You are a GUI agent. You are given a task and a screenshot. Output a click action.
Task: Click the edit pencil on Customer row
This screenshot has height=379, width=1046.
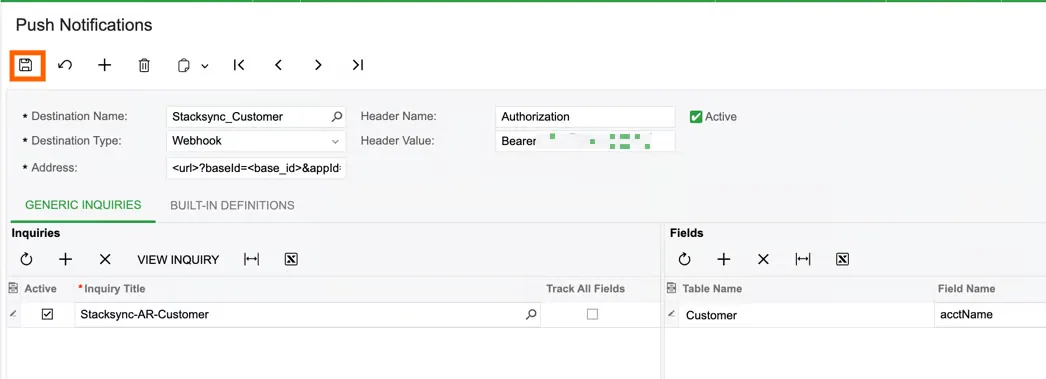tap(672, 314)
